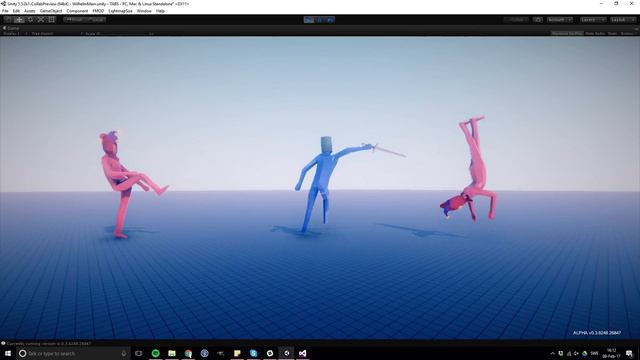The image size is (640, 360).
Task: Select the Rotate tool in Unity toolbar
Action: coord(30,20)
